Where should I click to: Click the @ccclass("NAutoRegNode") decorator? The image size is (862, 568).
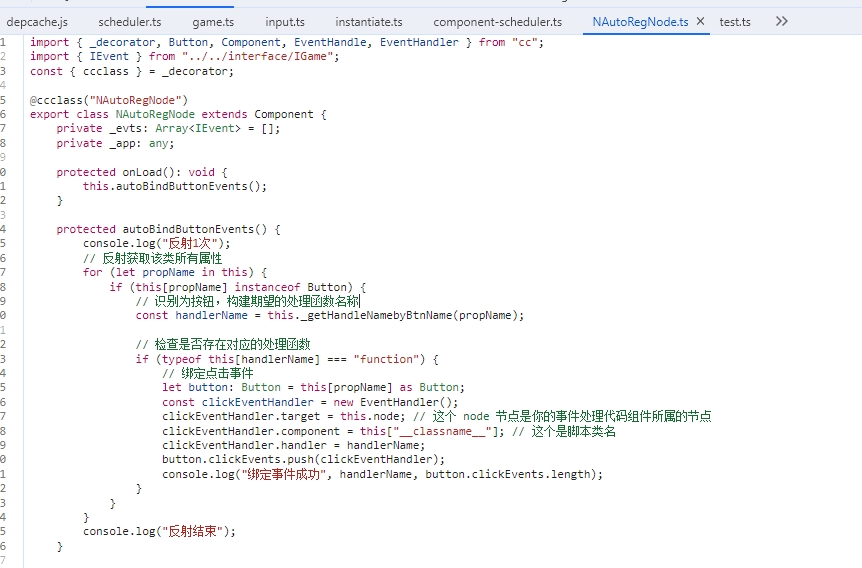109,100
